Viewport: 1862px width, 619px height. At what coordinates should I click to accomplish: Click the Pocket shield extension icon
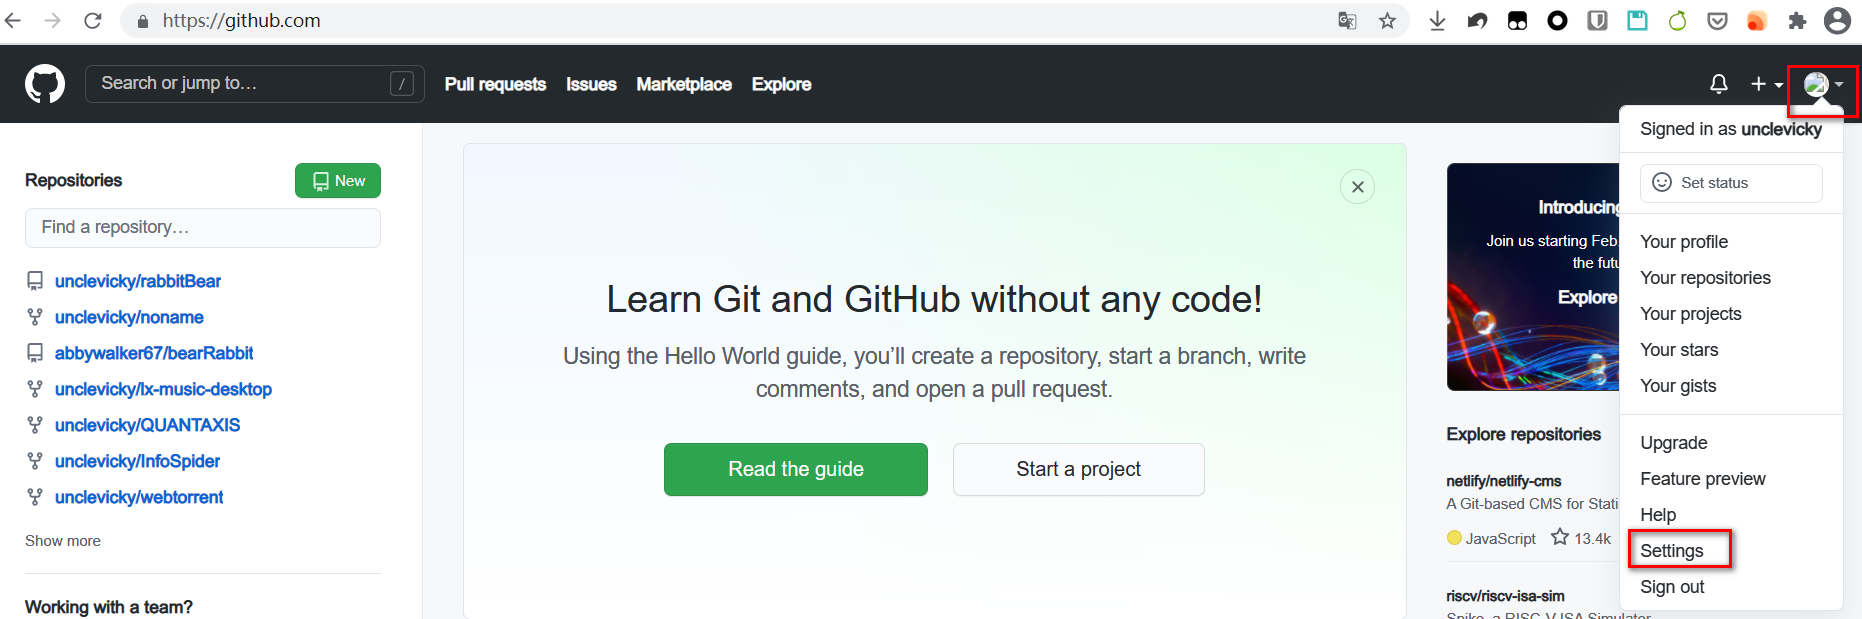[x=1717, y=20]
